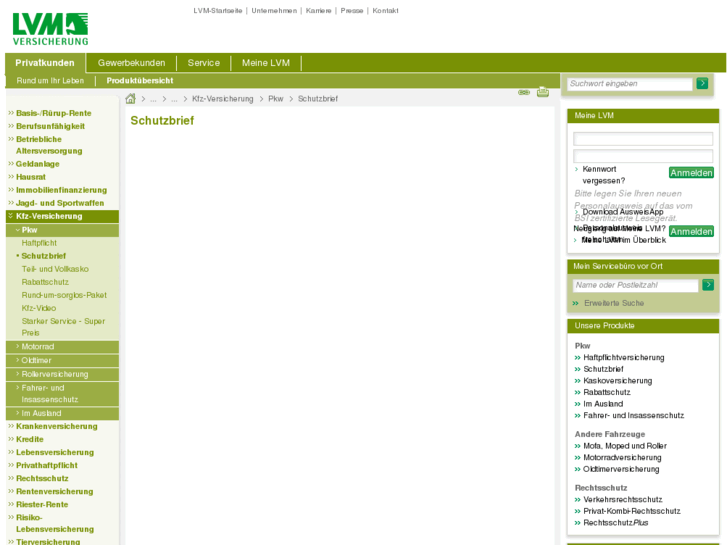Image resolution: width=727 pixels, height=545 pixels.
Task: Collapse the Kfz-Versicherung sidebar section
Action: click(x=62, y=216)
